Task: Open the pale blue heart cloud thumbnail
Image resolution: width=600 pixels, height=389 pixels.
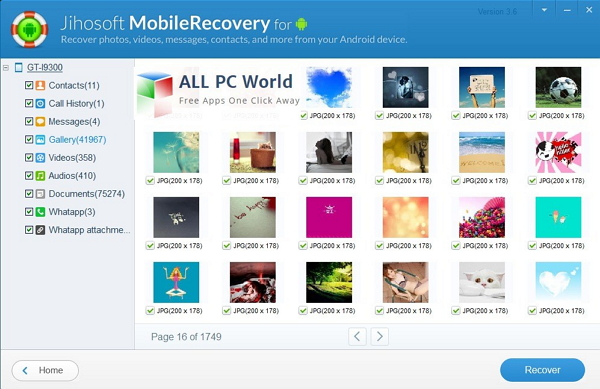Action: (558, 282)
